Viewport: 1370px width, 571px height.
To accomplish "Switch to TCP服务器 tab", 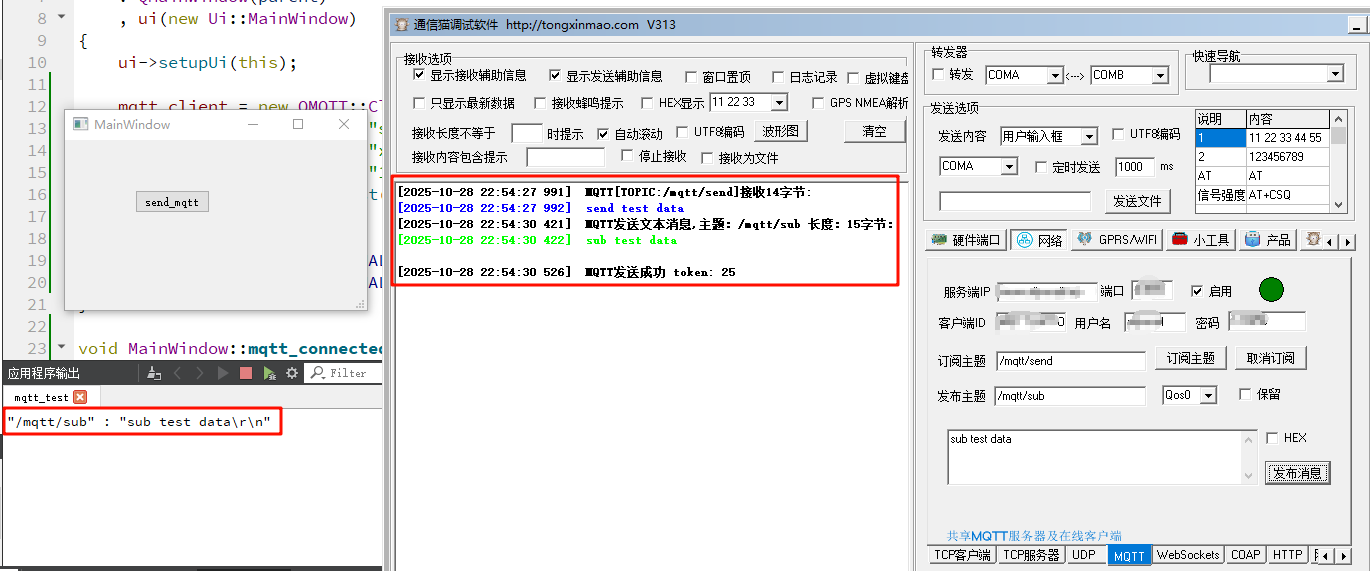I will click(x=1031, y=555).
